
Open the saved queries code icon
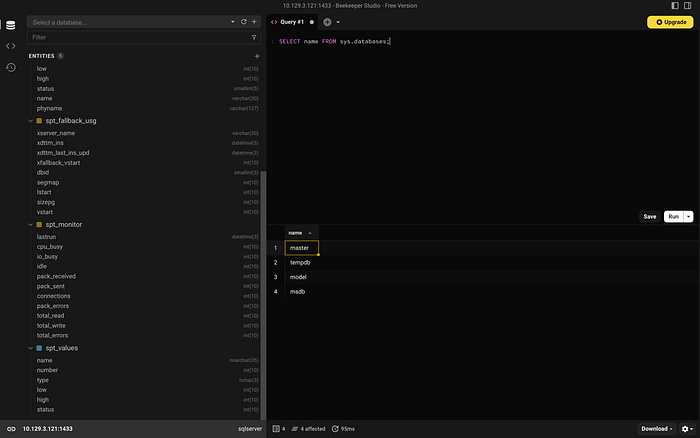(11, 46)
